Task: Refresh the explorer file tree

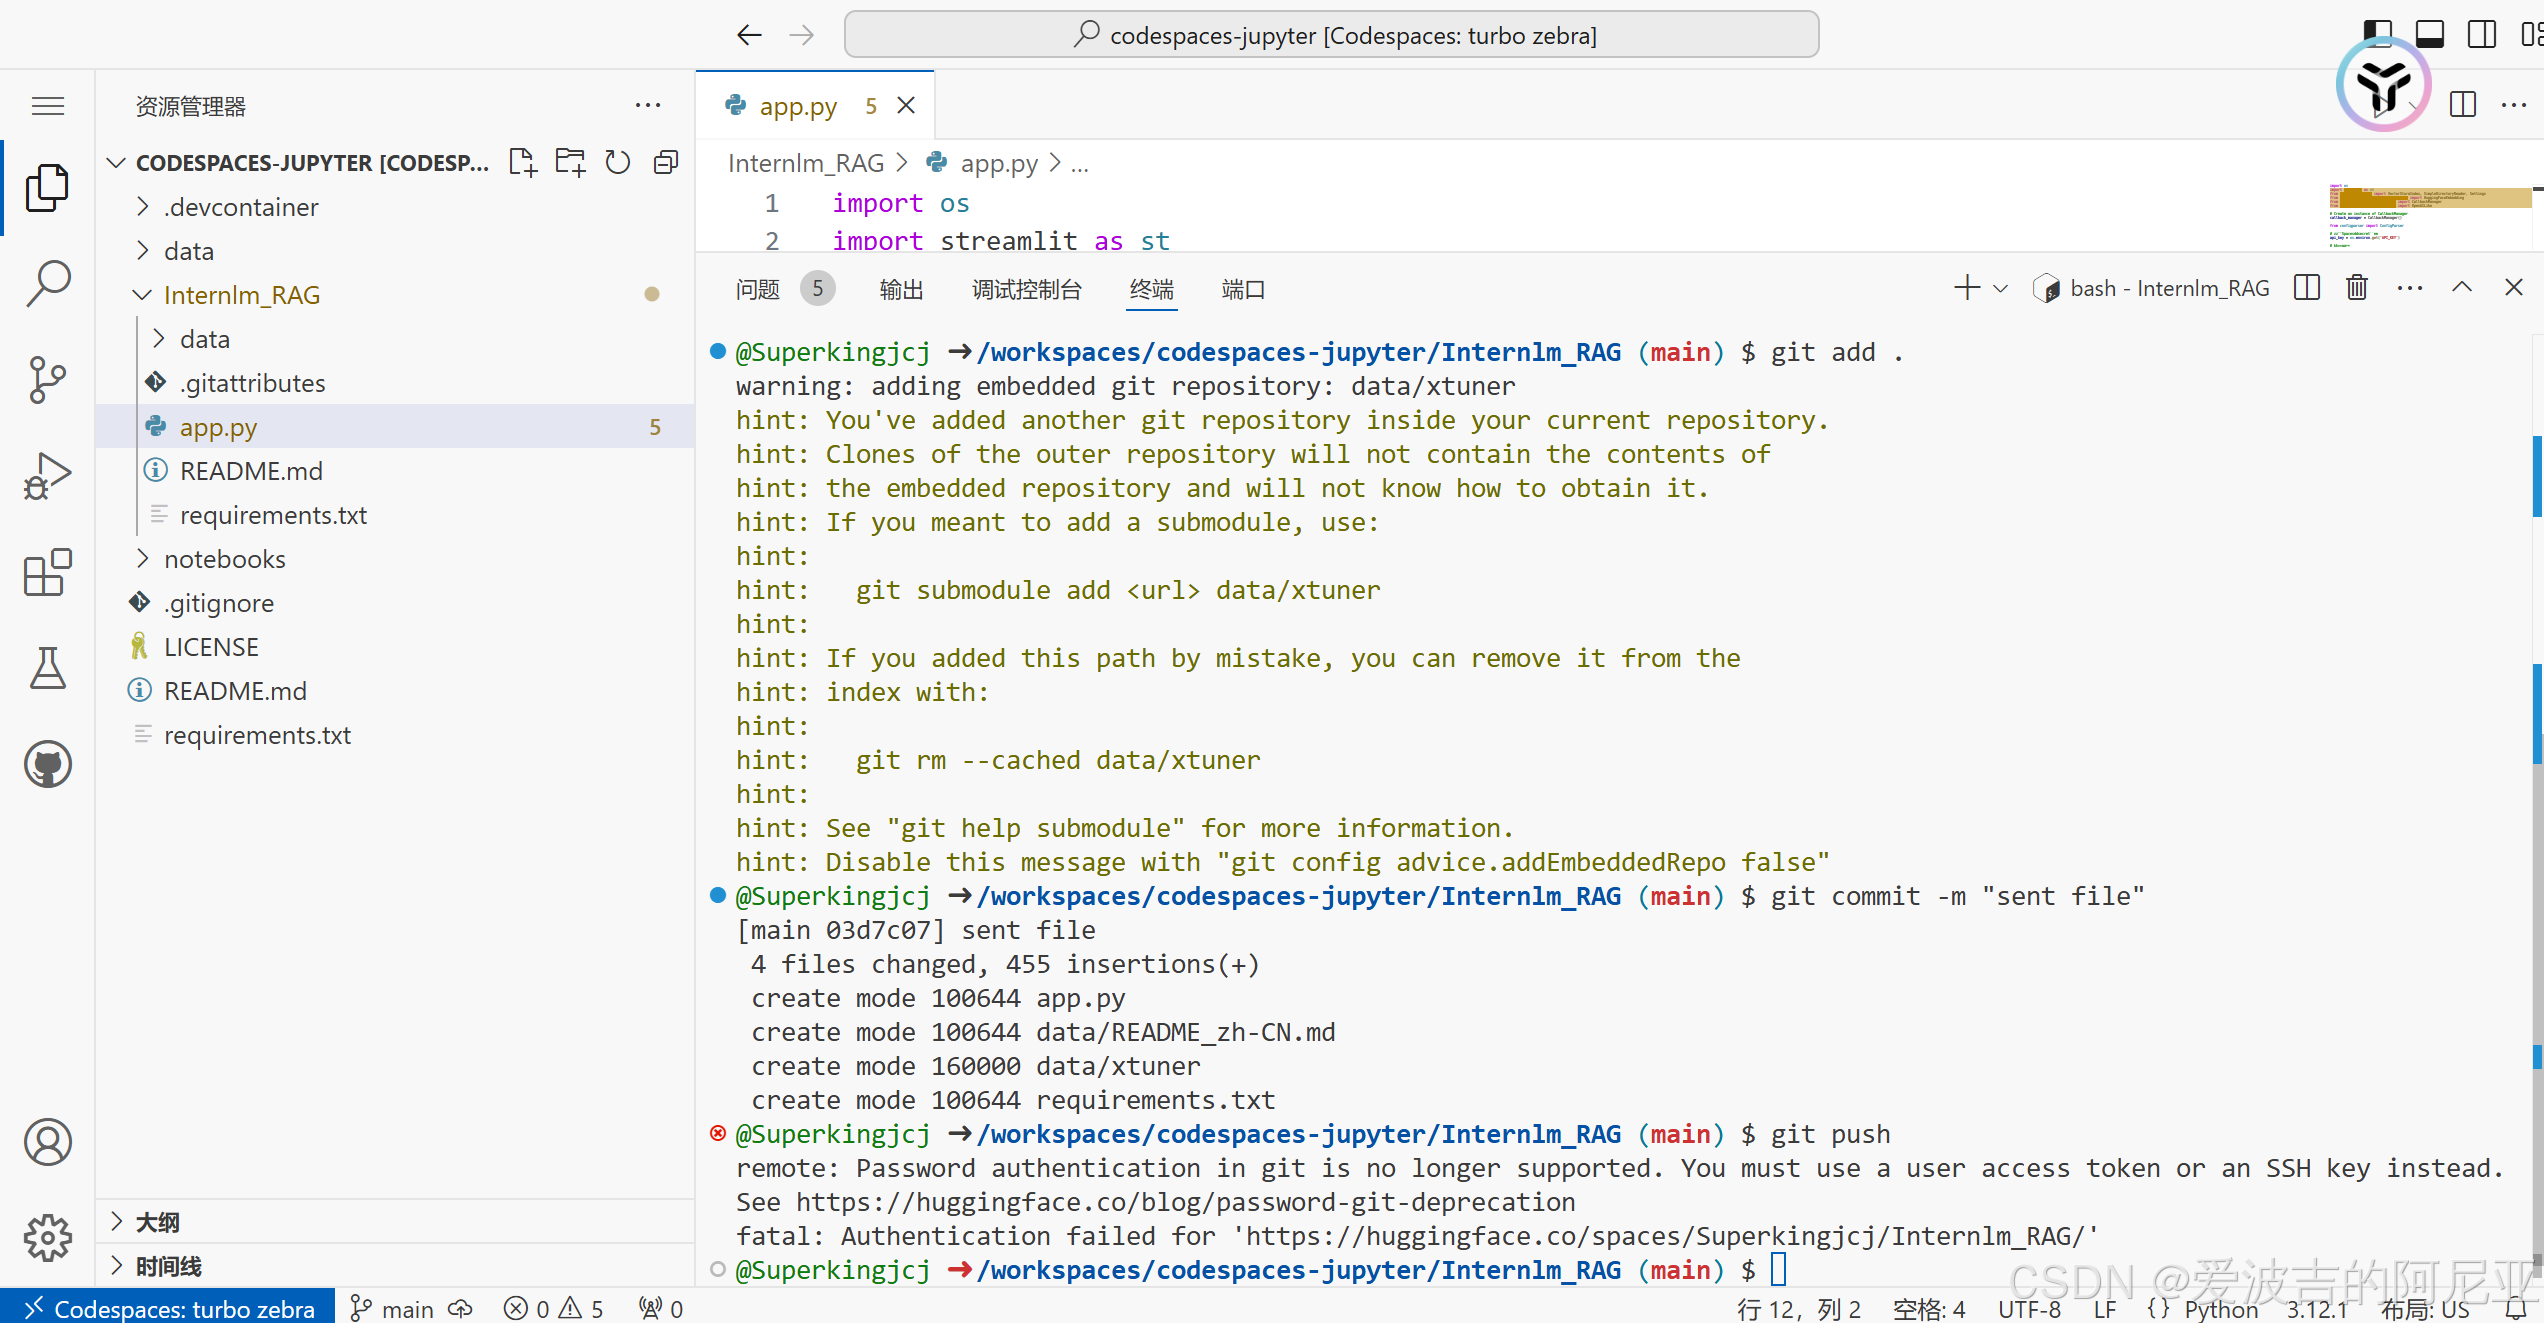Action: [x=618, y=162]
